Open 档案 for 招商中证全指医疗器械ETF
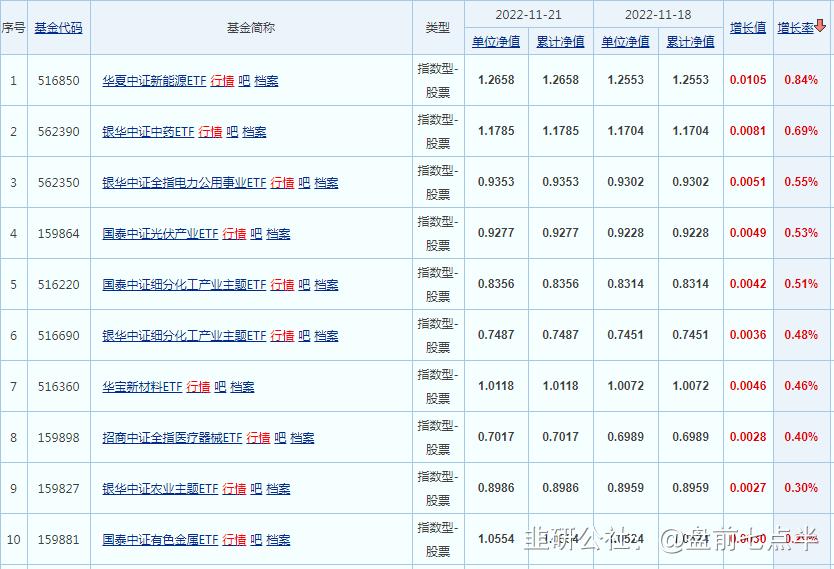Viewport: 834px width, 569px height. coord(302,438)
